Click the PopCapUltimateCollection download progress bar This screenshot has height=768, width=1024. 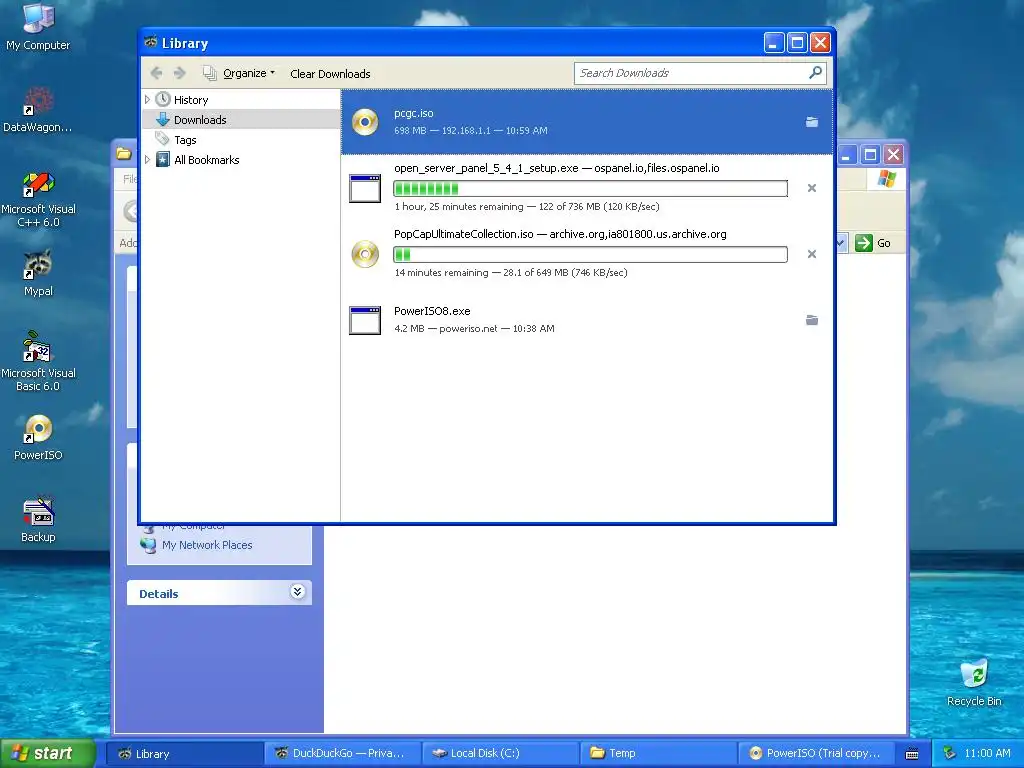click(590, 255)
